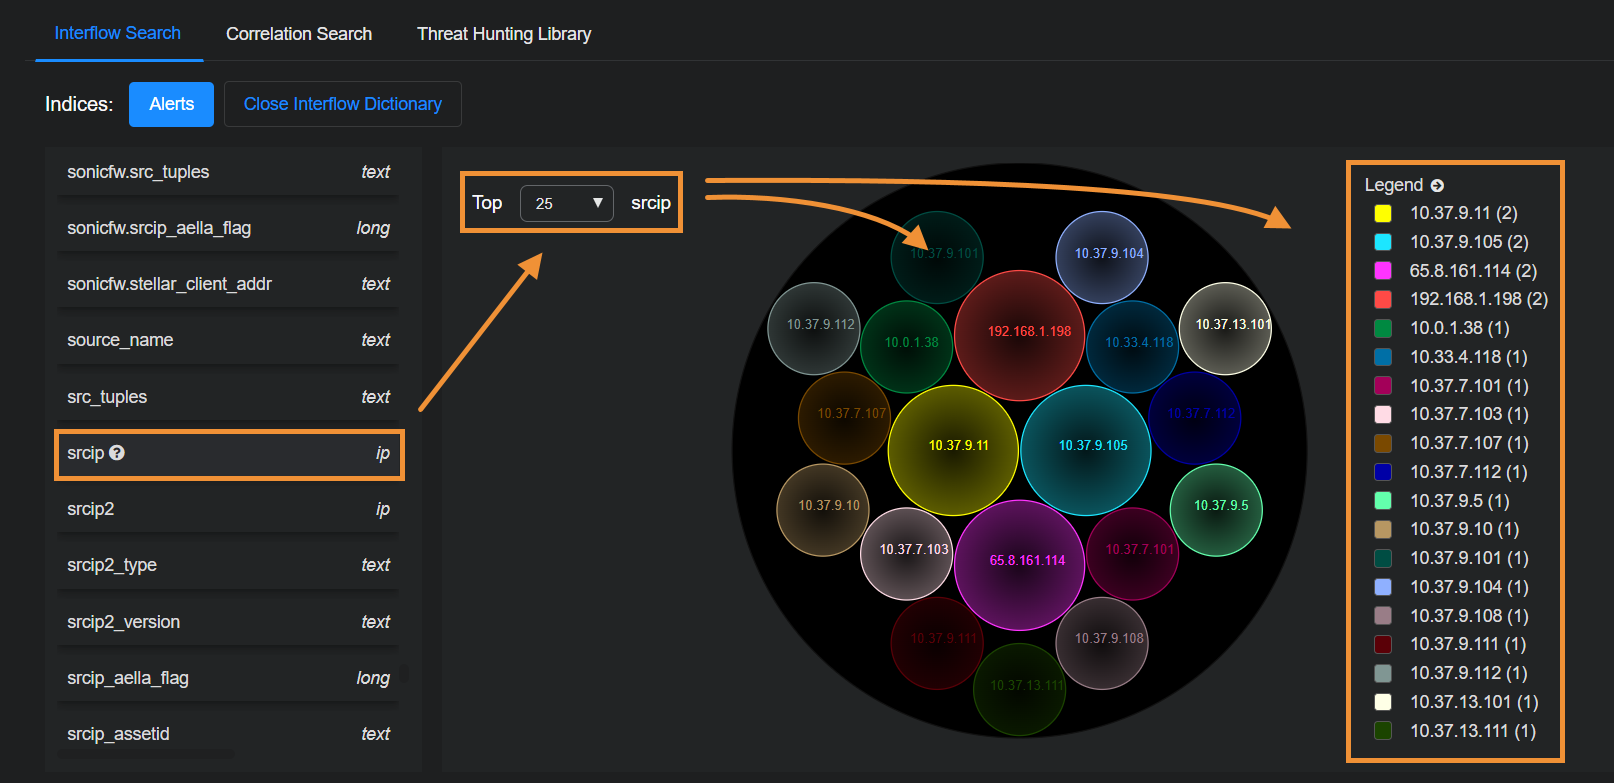Click the Legend arrow icon

tap(1437, 186)
